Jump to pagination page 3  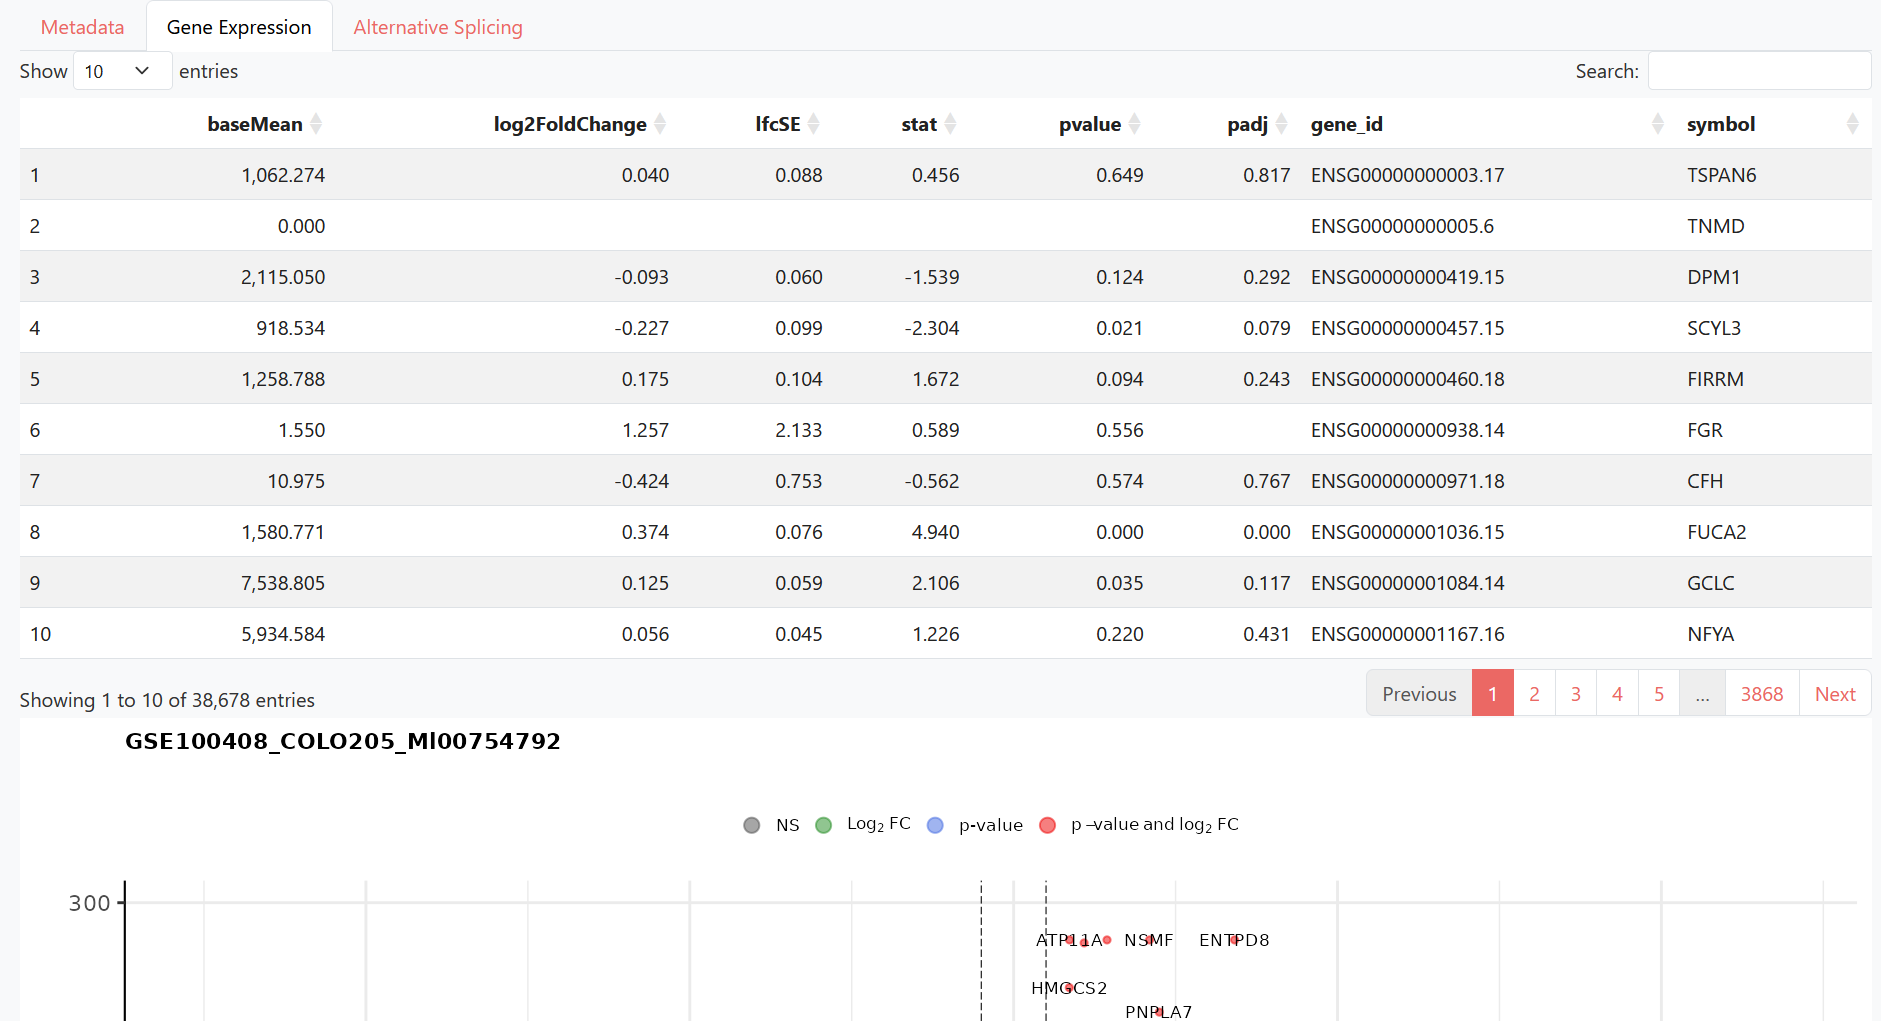(1576, 694)
